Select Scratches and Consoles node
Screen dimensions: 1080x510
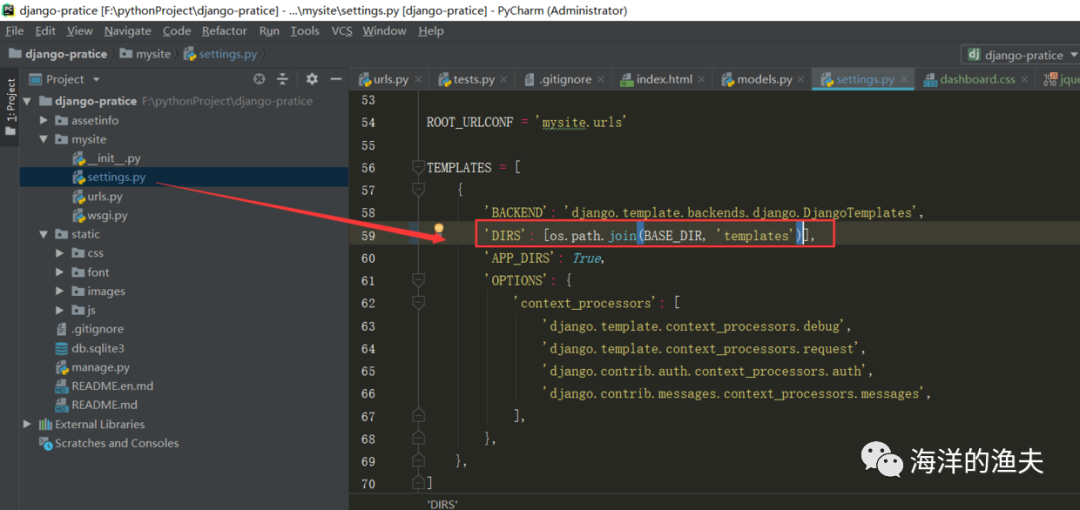[x=109, y=443]
